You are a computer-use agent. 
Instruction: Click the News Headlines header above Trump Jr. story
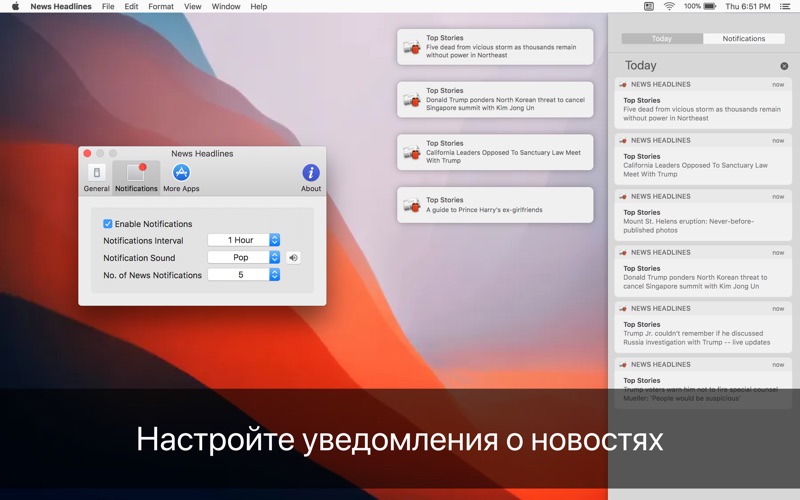click(703, 309)
